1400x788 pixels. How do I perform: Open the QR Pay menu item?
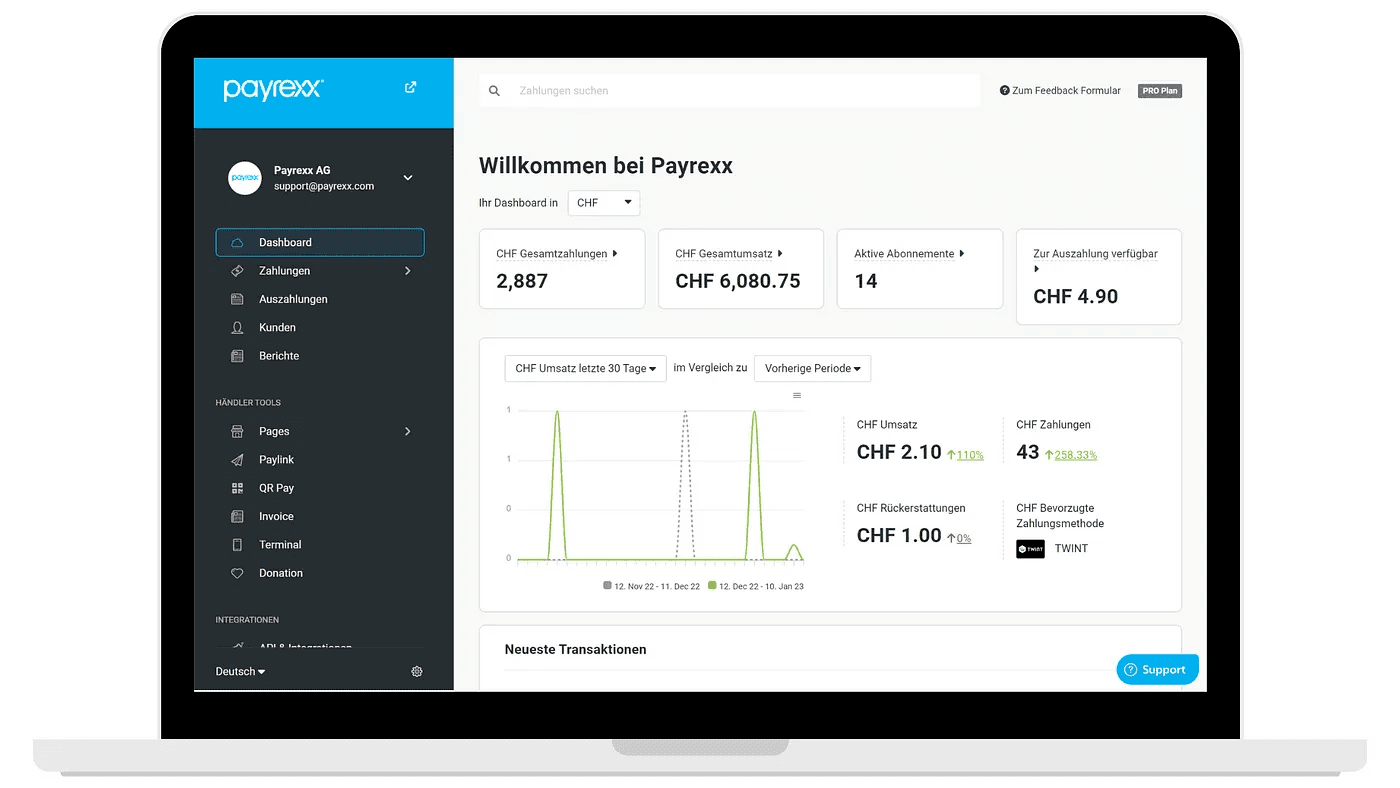[x=320, y=488]
